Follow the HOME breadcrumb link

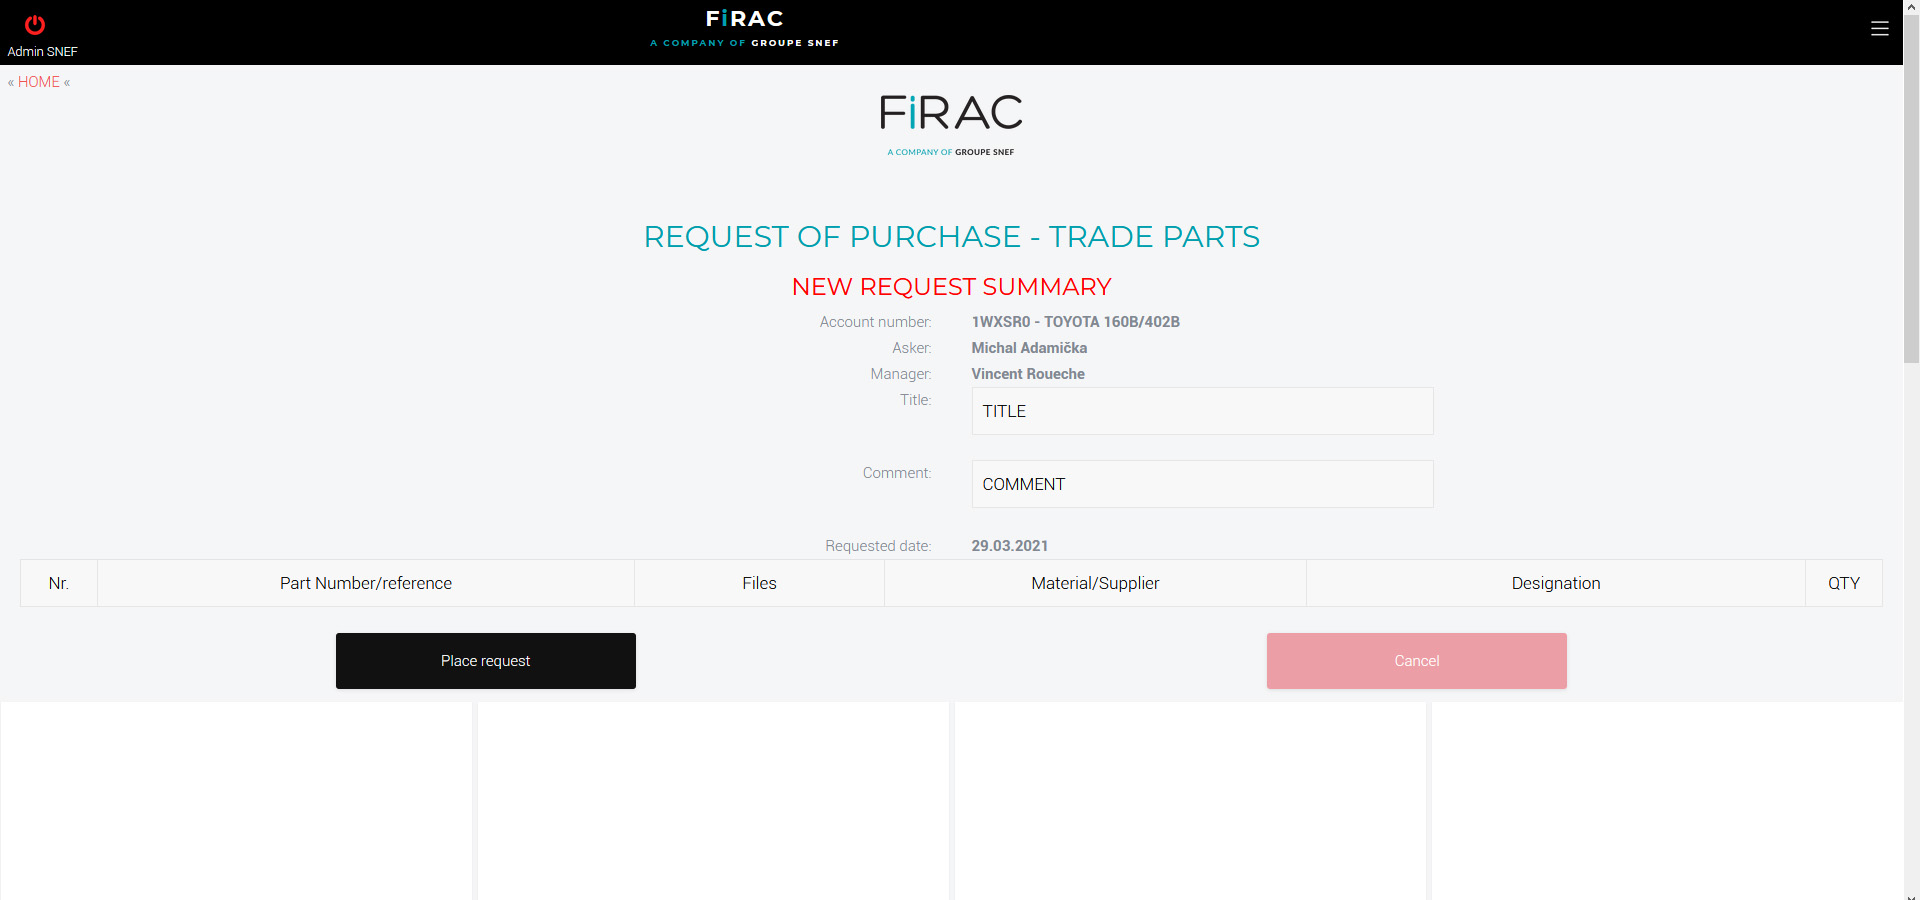pyautogui.click(x=39, y=82)
